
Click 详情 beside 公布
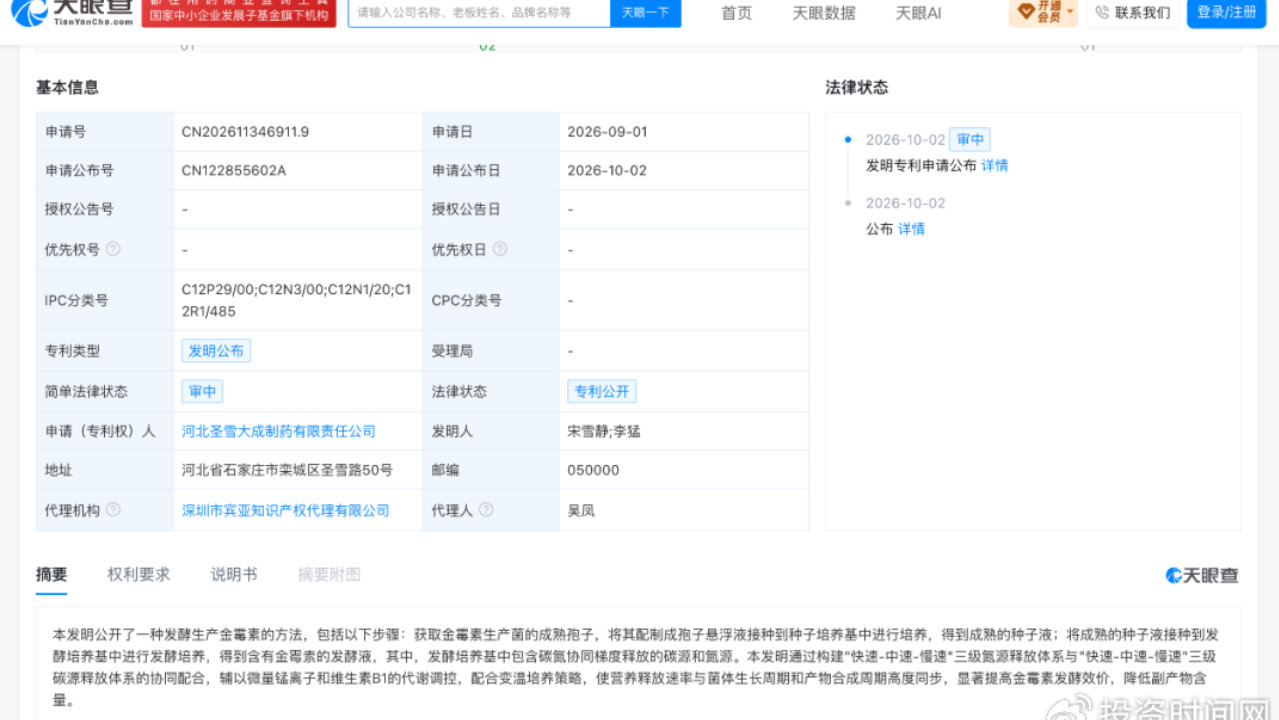click(911, 229)
